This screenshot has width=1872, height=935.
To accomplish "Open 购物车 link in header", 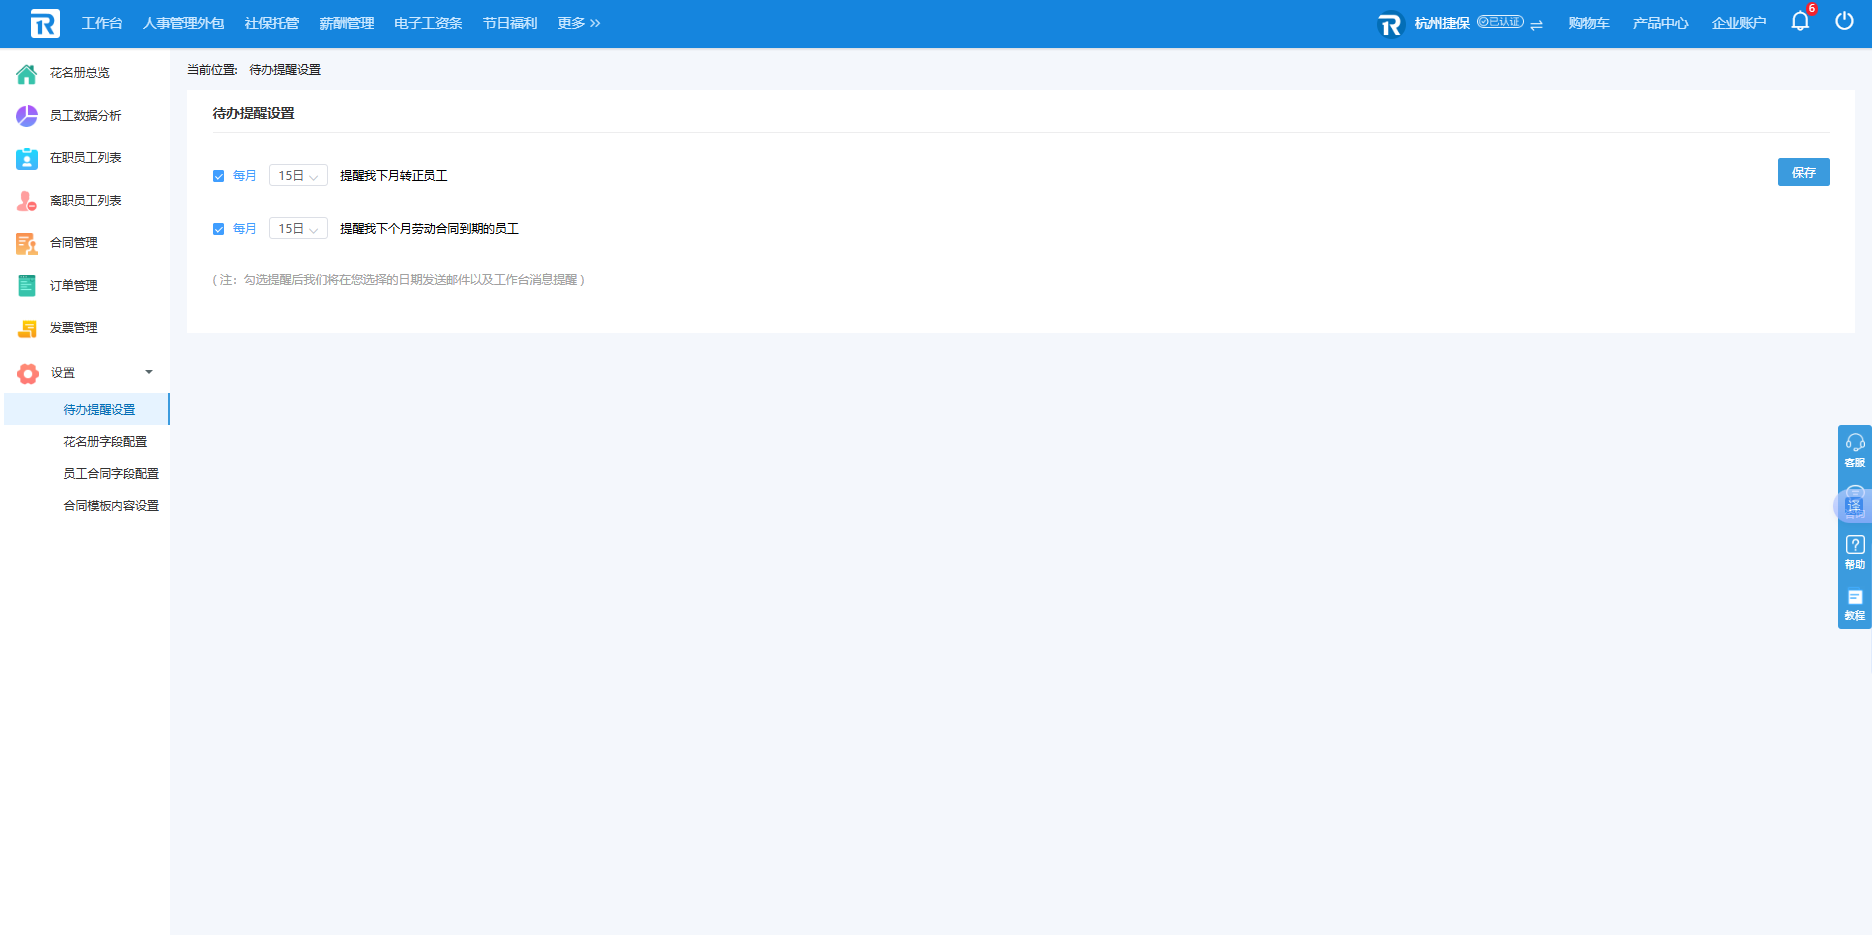I will click(x=1588, y=23).
